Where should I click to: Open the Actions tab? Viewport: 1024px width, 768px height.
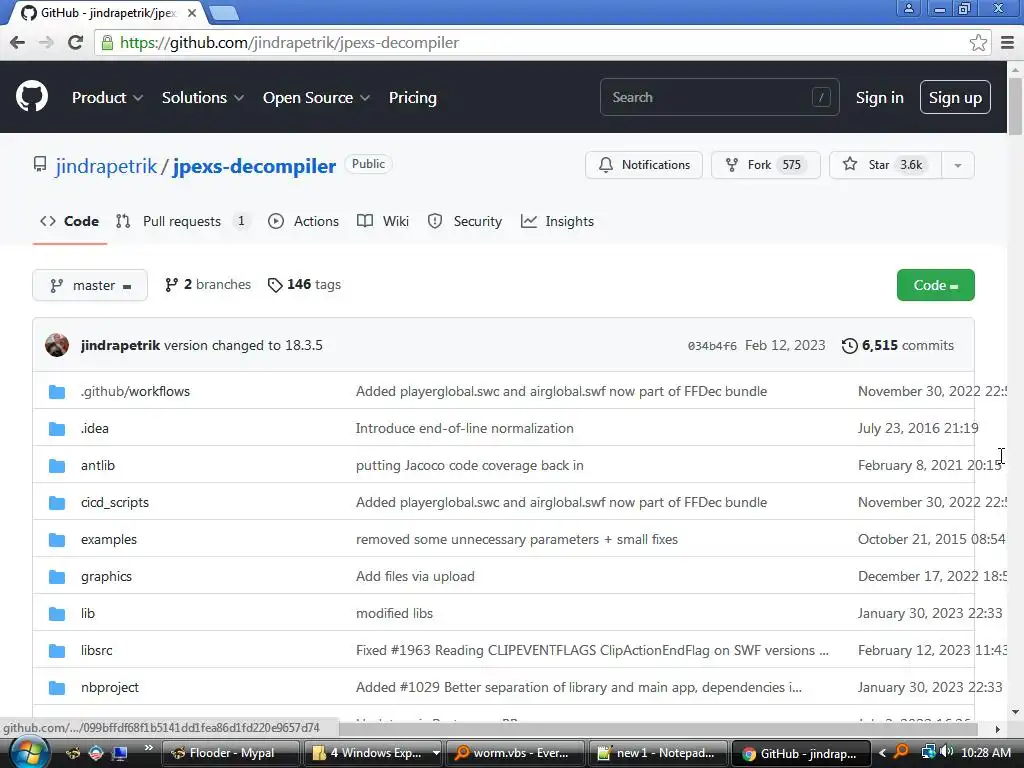click(304, 221)
